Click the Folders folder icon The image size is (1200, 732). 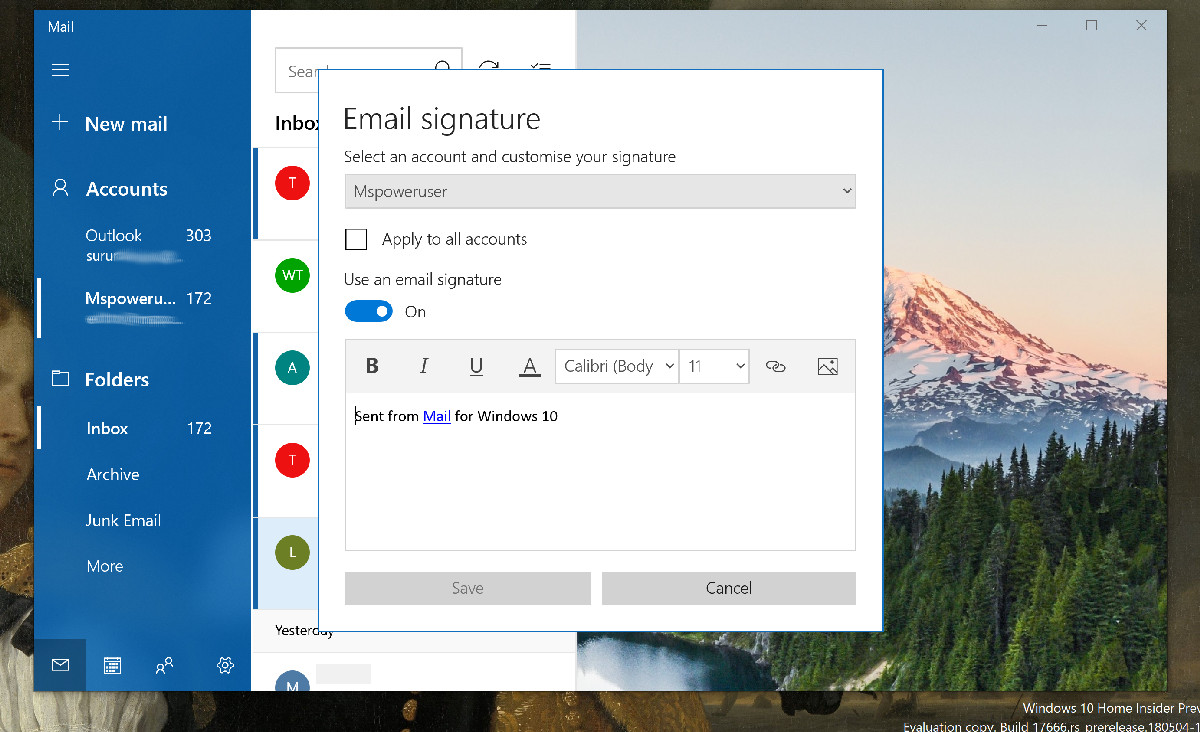pyautogui.click(x=60, y=378)
